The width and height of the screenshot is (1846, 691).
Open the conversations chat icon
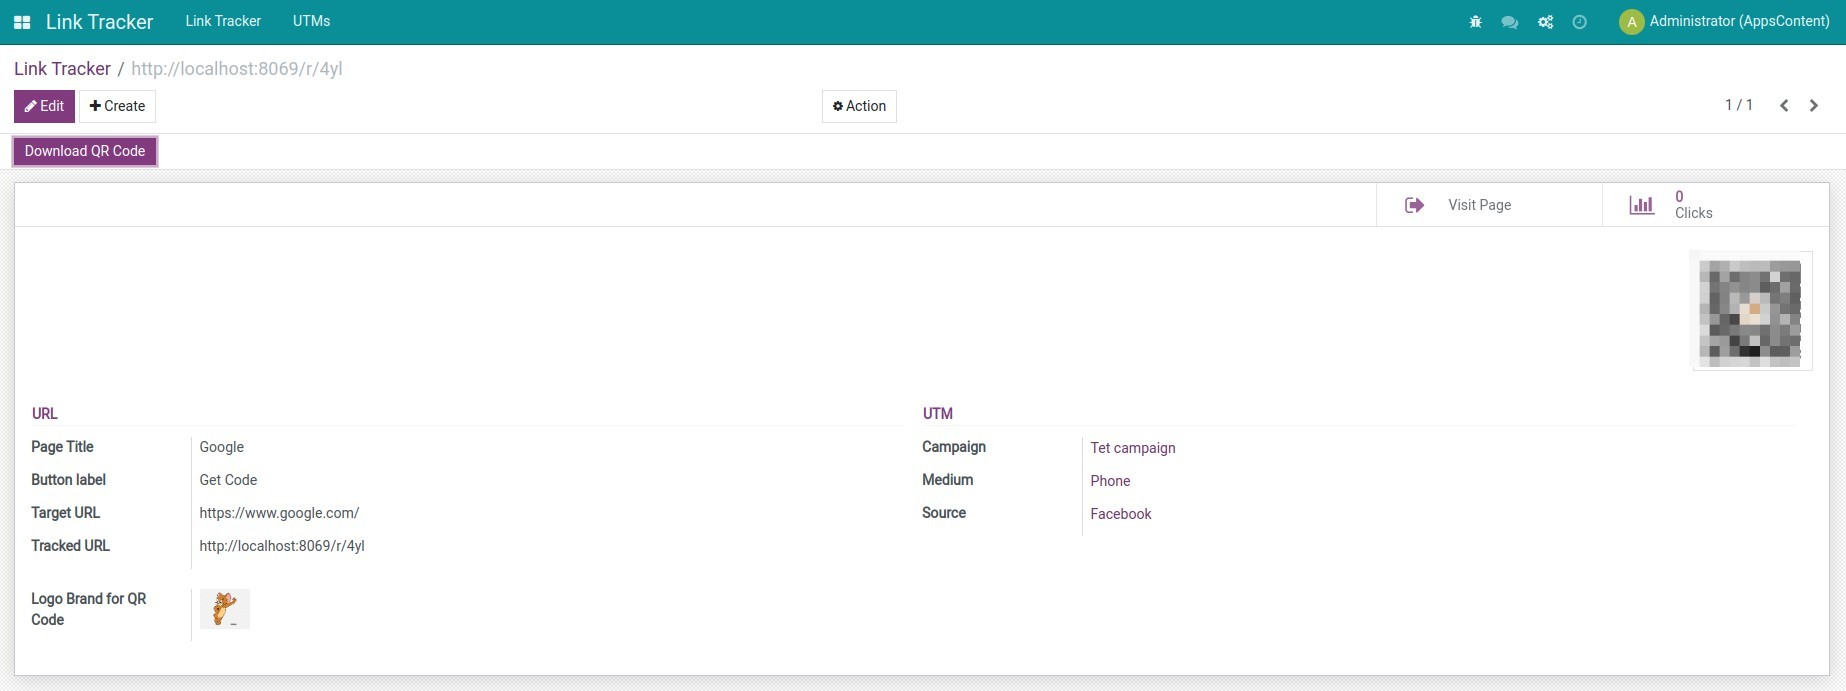(1509, 22)
